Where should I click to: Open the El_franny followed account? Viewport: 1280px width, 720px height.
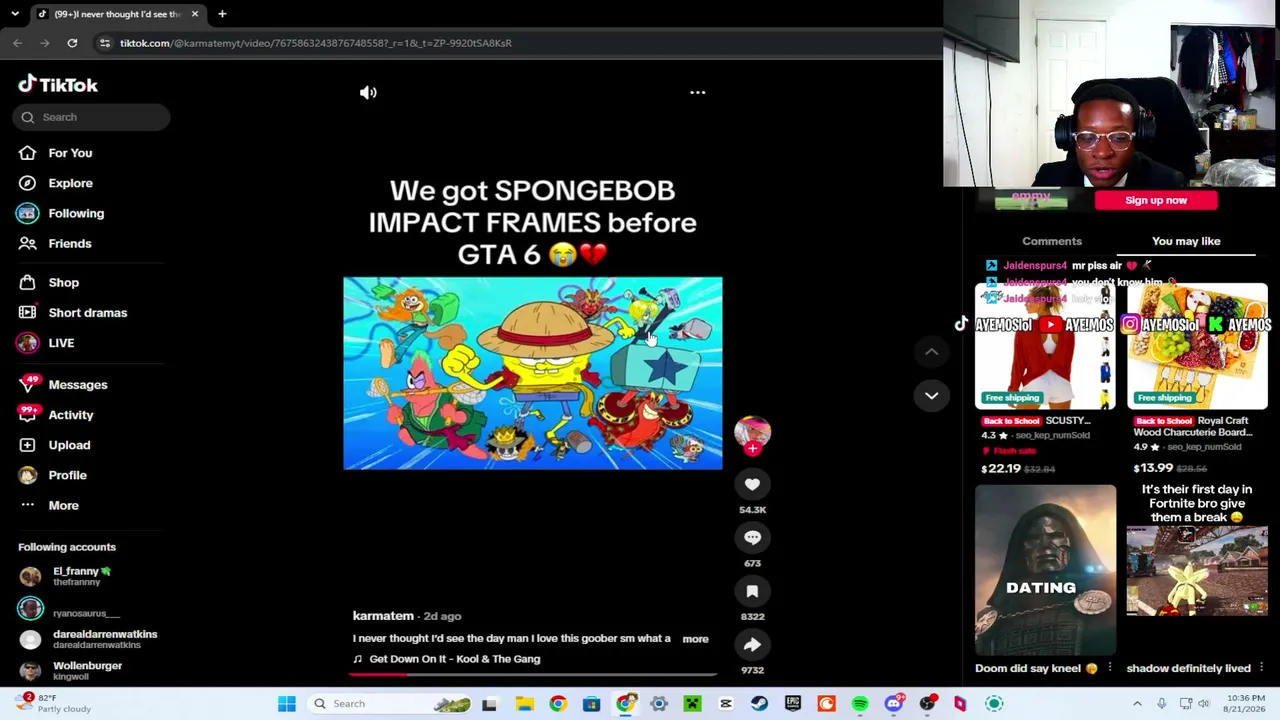tap(82, 576)
